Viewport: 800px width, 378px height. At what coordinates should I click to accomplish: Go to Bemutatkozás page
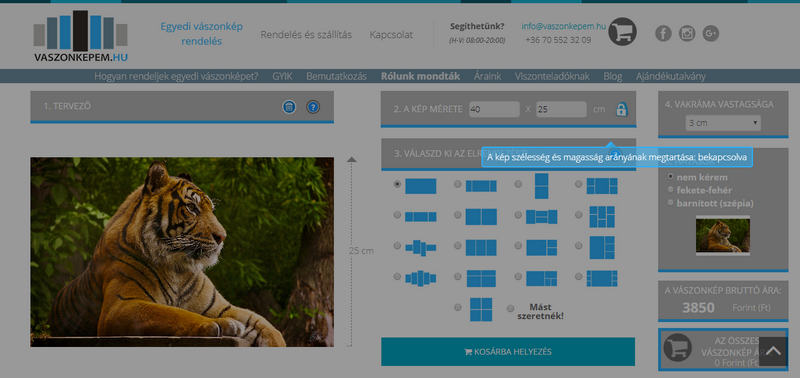tap(336, 77)
